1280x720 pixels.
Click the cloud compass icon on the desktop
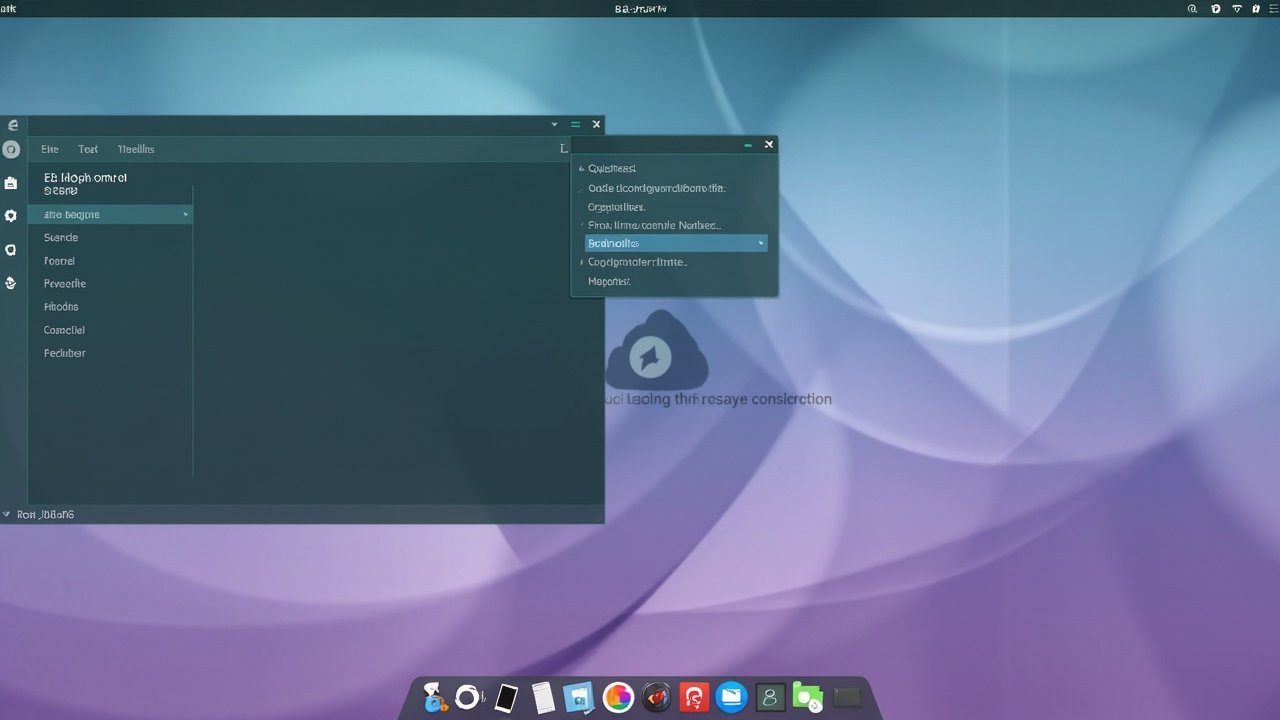pyautogui.click(x=655, y=351)
